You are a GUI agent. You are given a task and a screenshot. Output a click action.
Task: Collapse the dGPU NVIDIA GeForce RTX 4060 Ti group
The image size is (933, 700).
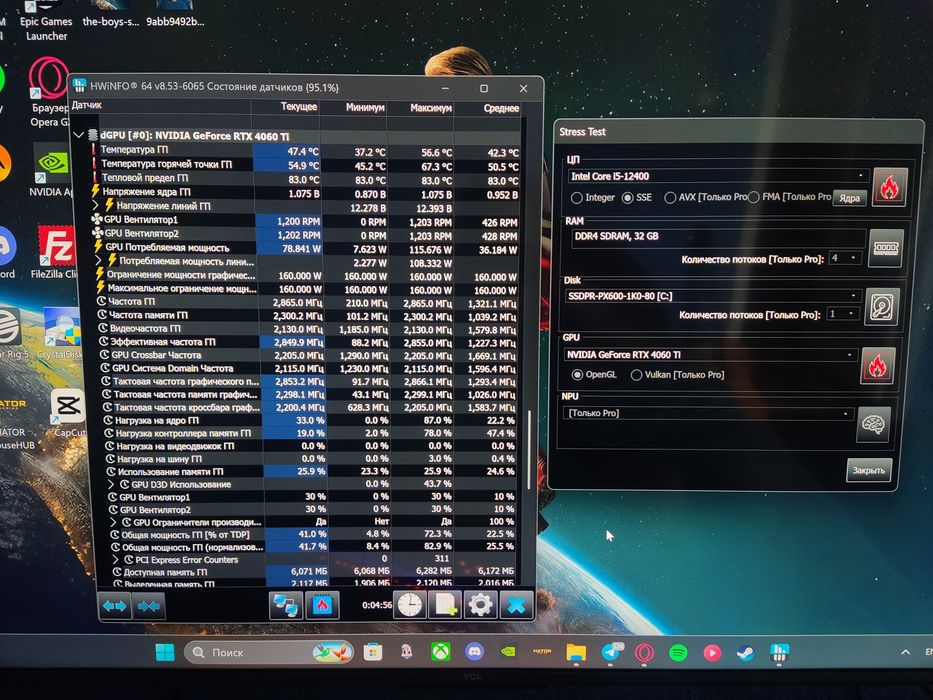(79, 135)
